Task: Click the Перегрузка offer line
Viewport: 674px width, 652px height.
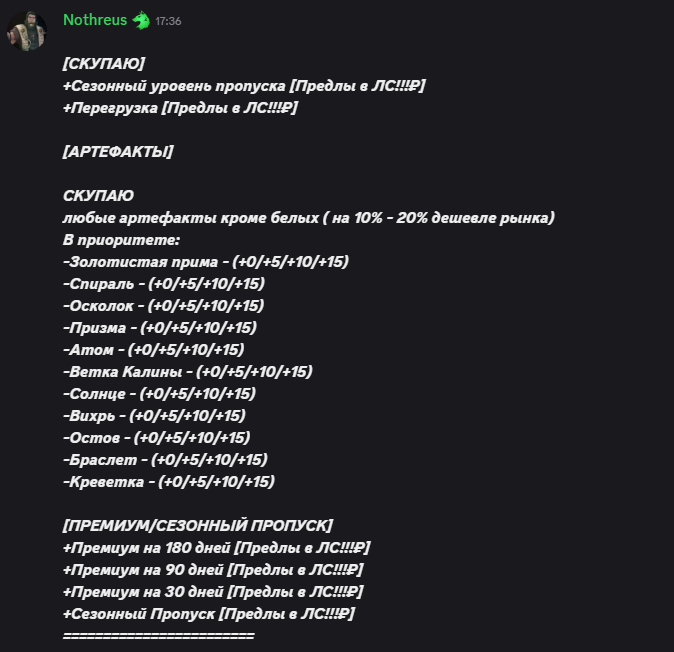Action: tap(180, 107)
